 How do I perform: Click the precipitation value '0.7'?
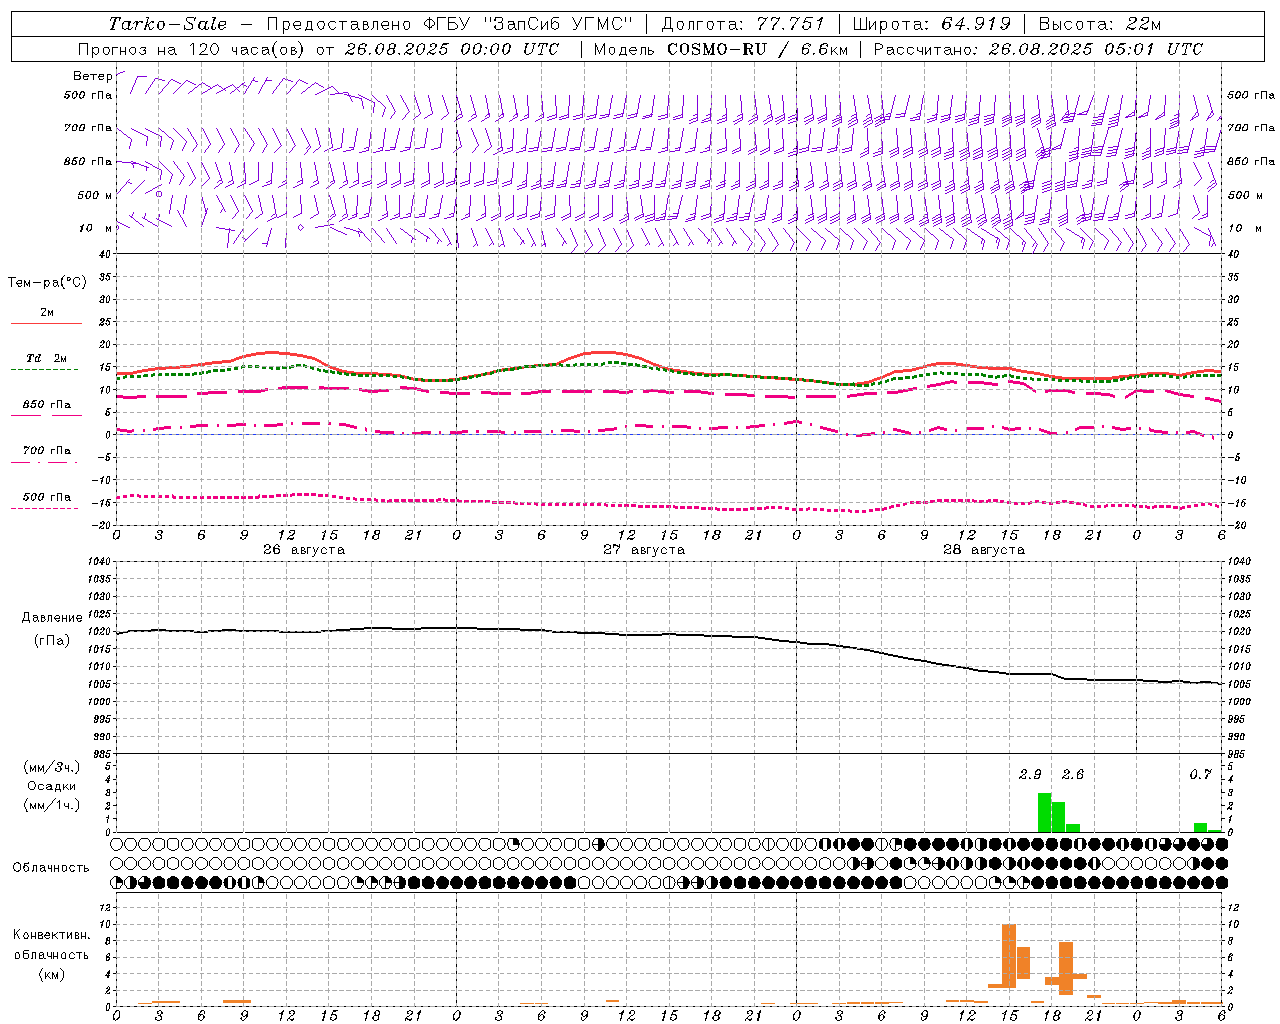[1200, 774]
